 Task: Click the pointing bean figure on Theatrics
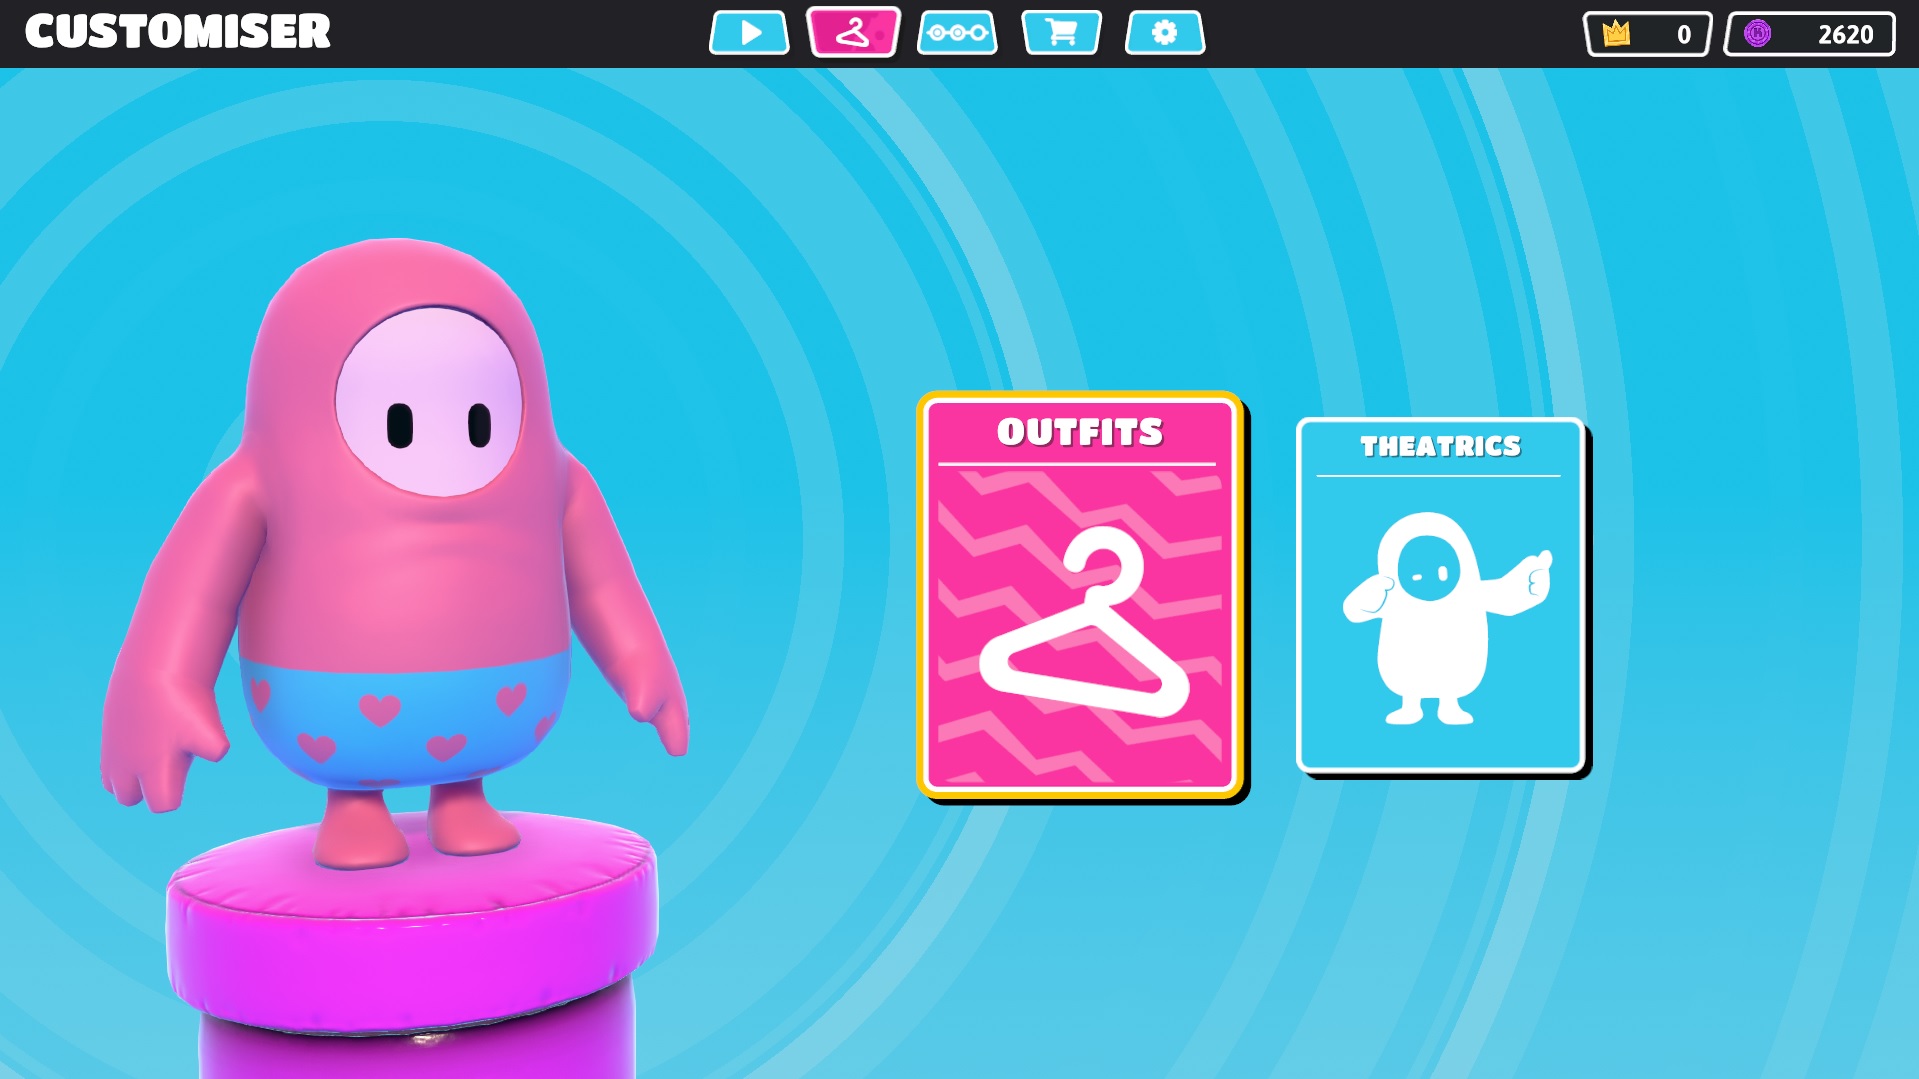[x=1438, y=617]
